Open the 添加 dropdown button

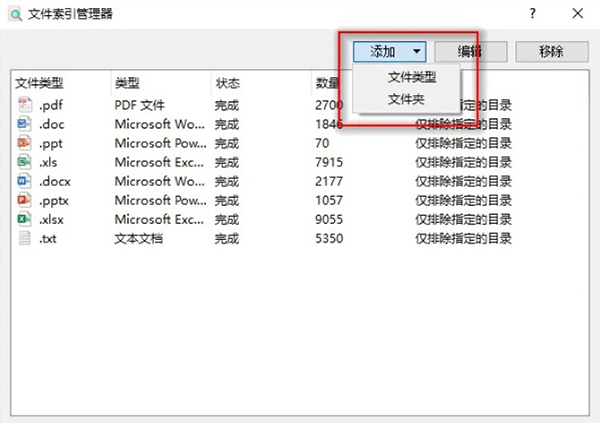tap(390, 51)
